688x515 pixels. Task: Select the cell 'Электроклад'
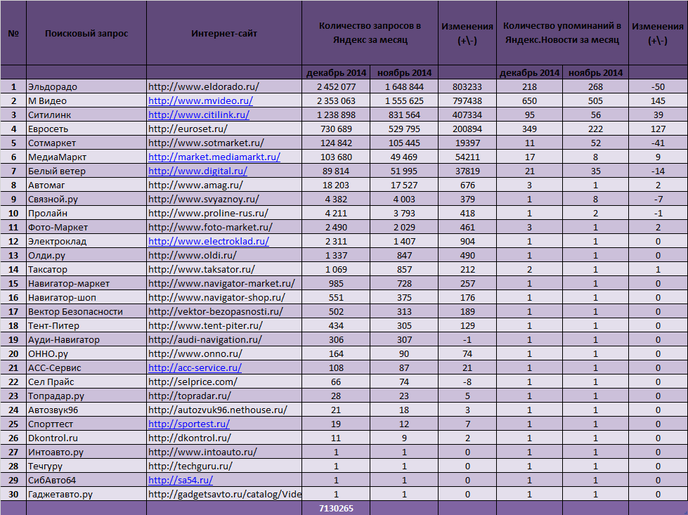click(x=86, y=241)
